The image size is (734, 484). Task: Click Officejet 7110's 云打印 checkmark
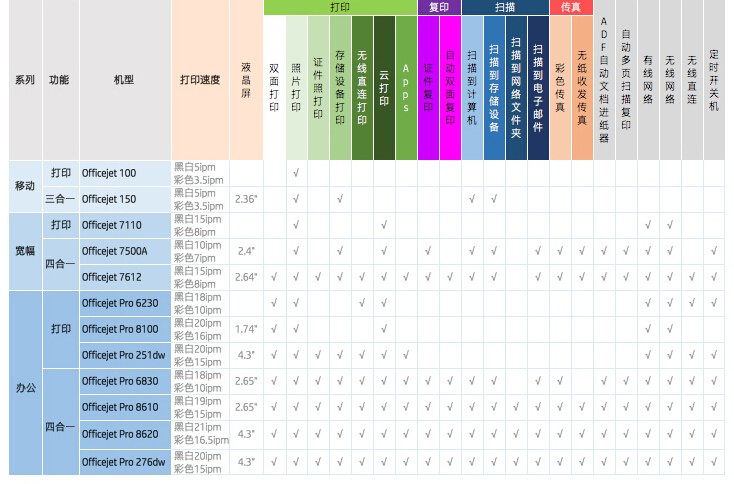pyautogui.click(x=384, y=225)
